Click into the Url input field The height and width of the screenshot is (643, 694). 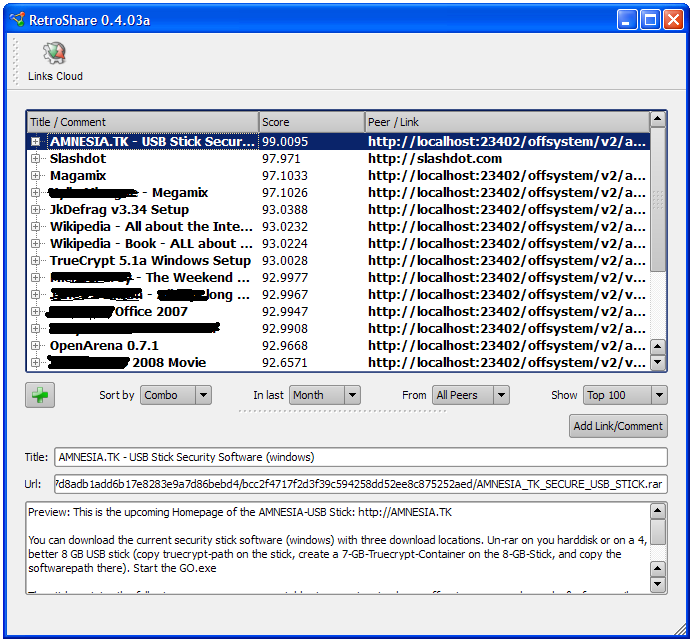[x=361, y=484]
